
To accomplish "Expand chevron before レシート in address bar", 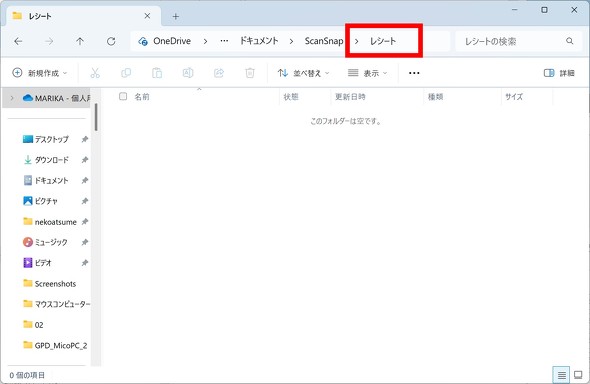I will click(x=356, y=41).
